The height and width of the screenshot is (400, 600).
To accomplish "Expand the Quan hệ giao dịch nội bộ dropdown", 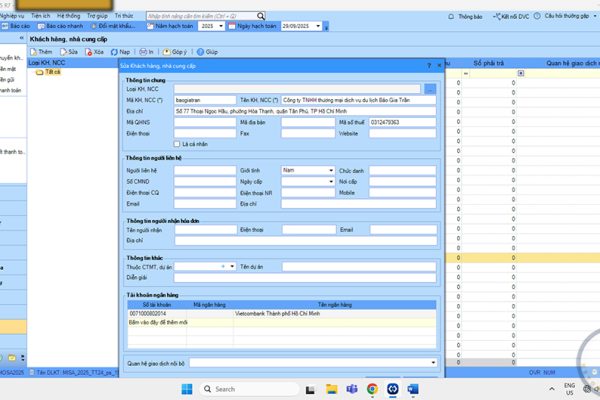I will click(433, 361).
